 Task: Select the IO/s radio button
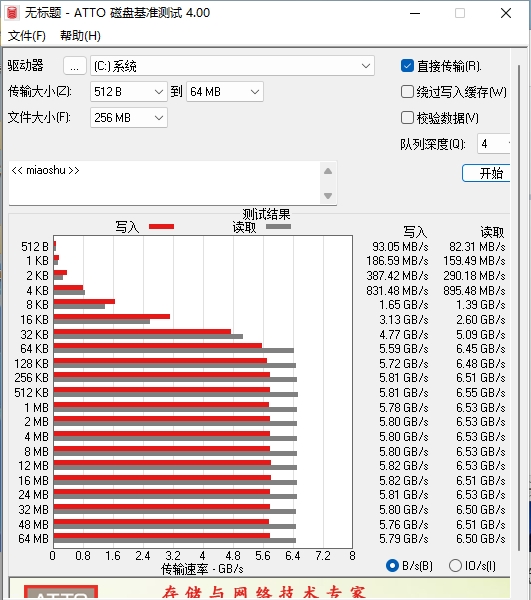click(455, 566)
